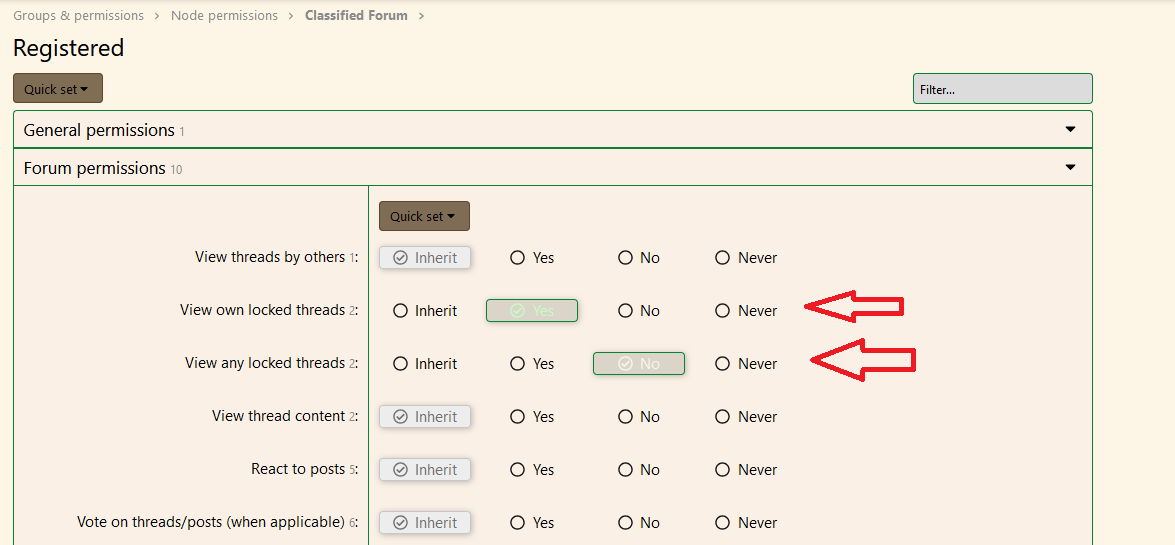Select Never for Vote on threads/posts
Image resolution: width=1175 pixels, height=545 pixels.
tap(746, 523)
